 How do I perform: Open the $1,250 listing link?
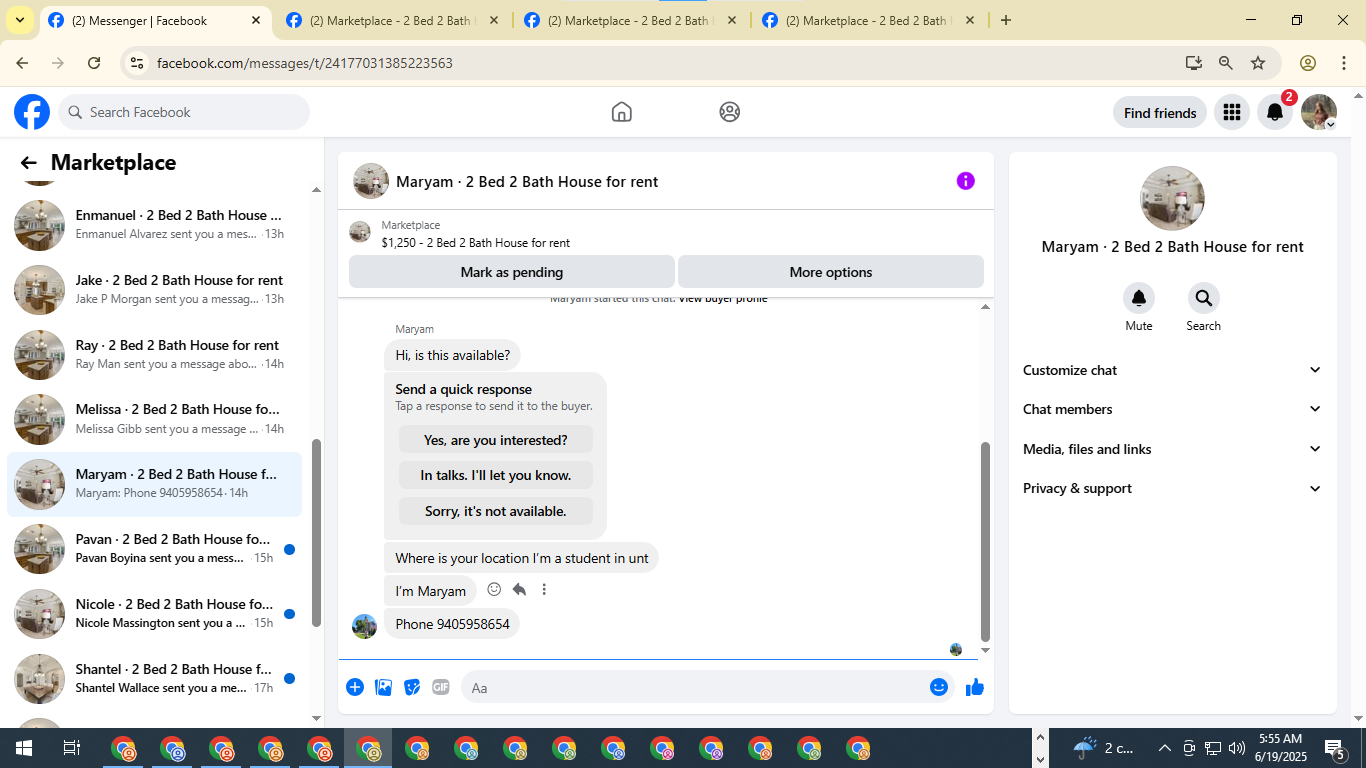476,243
